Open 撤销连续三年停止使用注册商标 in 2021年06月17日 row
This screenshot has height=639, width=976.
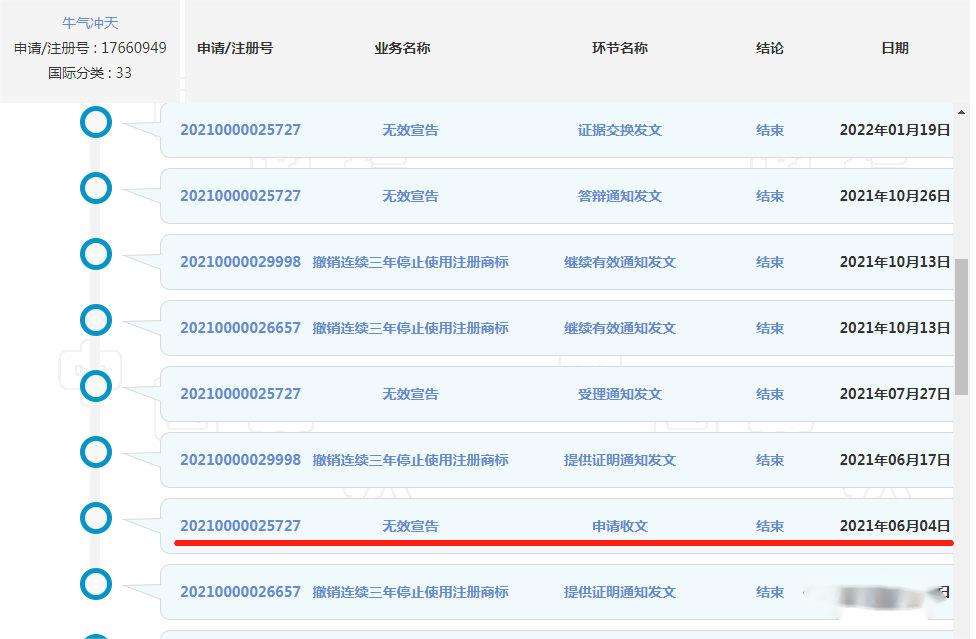[x=410, y=460]
